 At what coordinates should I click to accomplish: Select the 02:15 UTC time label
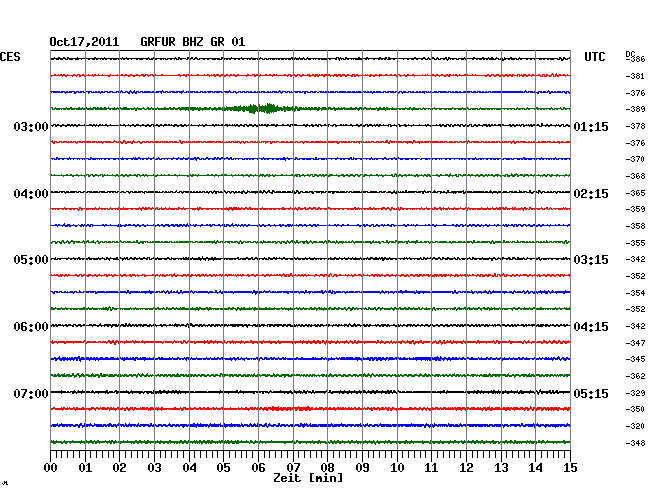tap(591, 194)
